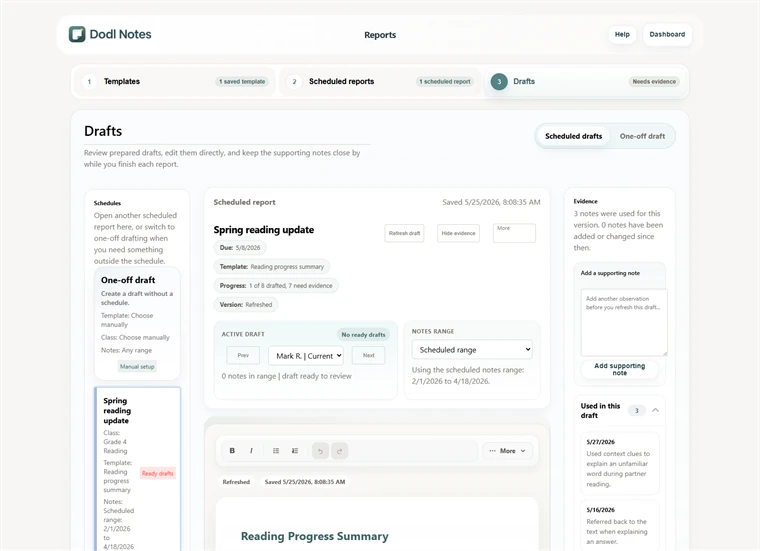Undo the last edit

pos(320,451)
